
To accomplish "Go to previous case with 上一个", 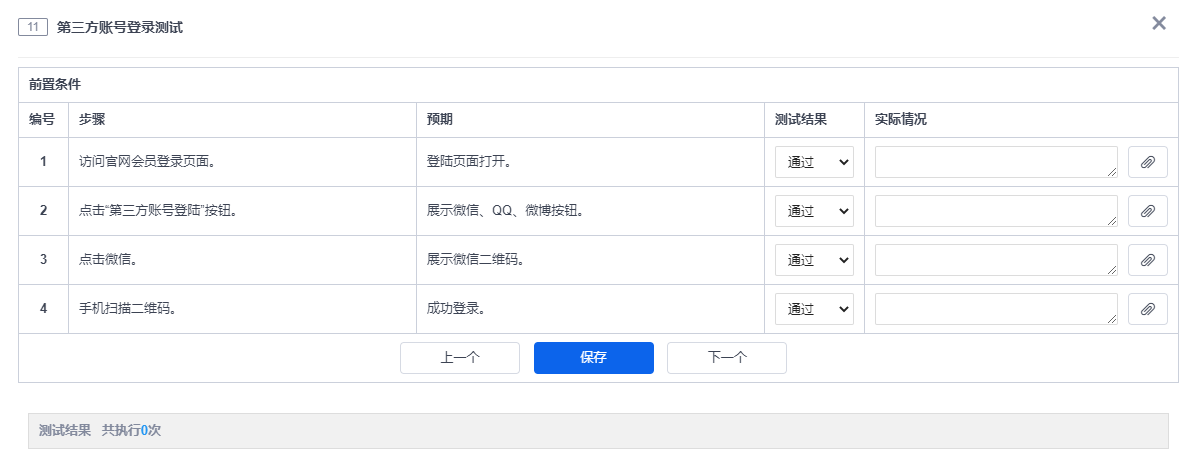I will (x=460, y=358).
